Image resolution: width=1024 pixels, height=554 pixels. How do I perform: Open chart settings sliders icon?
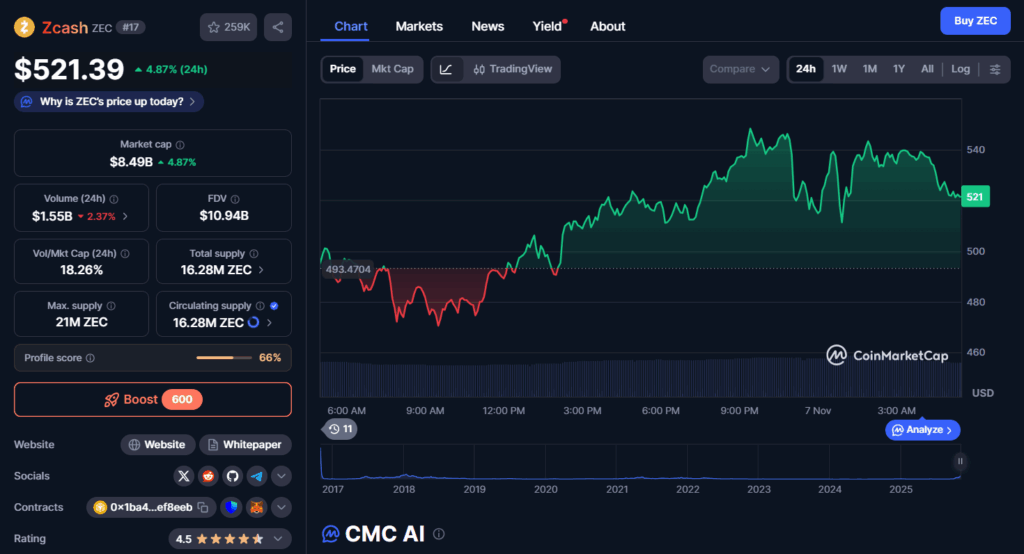pyautogui.click(x=994, y=69)
